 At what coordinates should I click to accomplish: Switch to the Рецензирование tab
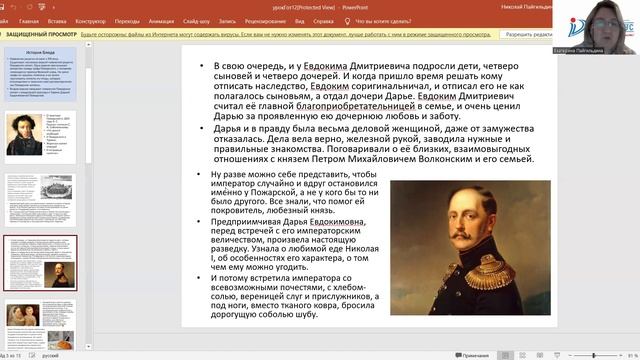click(x=265, y=21)
